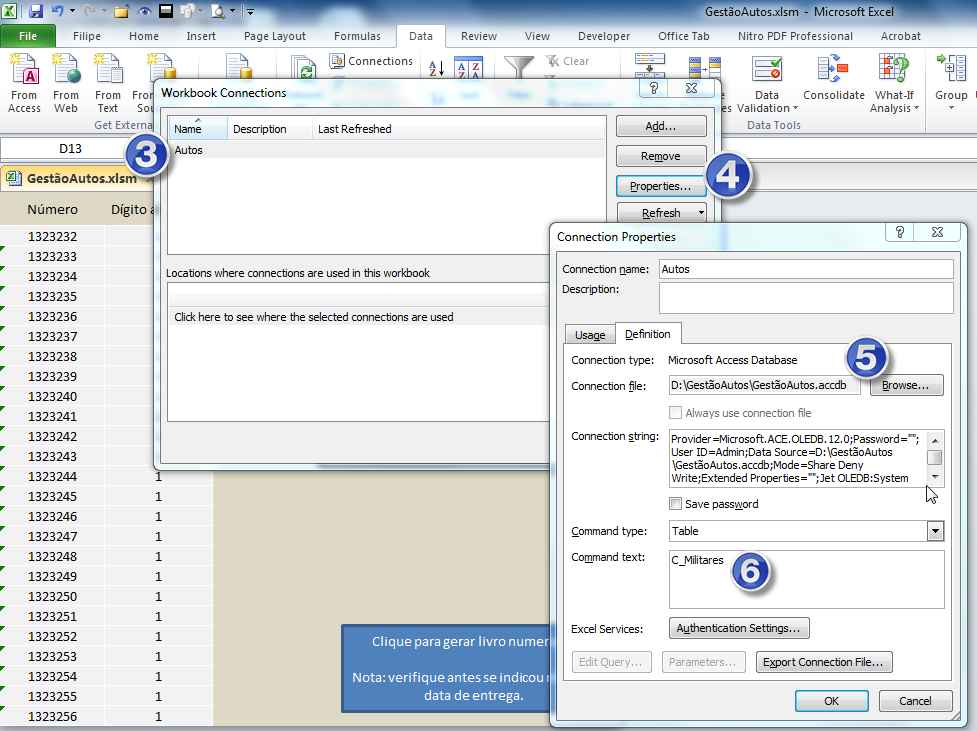Click the Text to Columns icon
Viewport: 977px width, 731px height.
[650, 66]
